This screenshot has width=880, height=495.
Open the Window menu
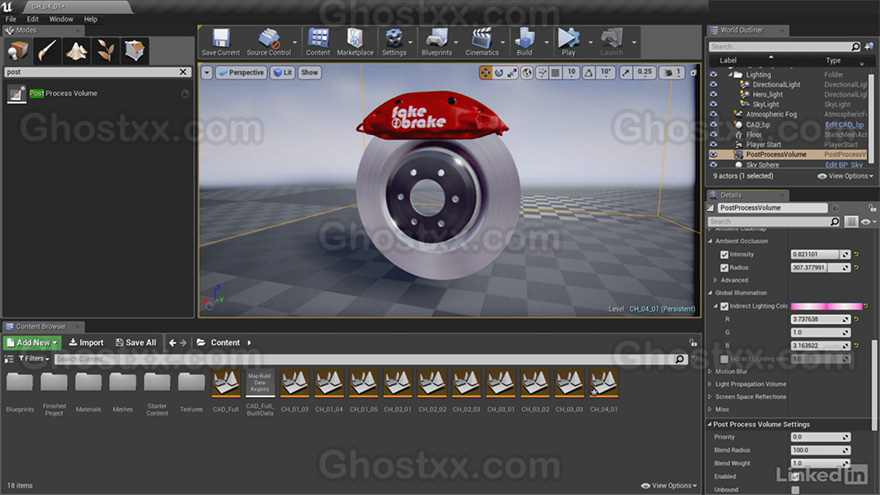[61, 19]
